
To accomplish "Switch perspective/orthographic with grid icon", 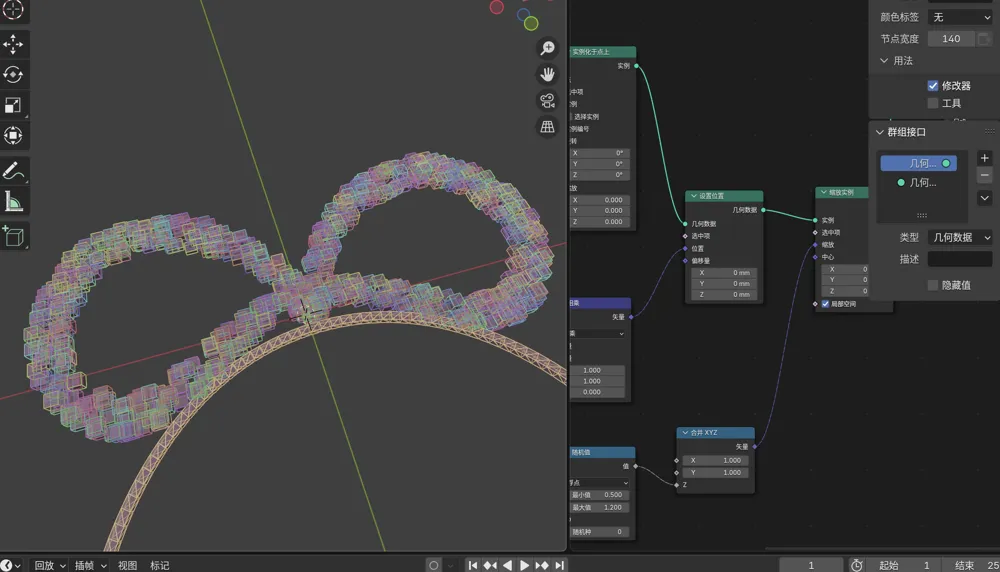I will tap(547, 127).
